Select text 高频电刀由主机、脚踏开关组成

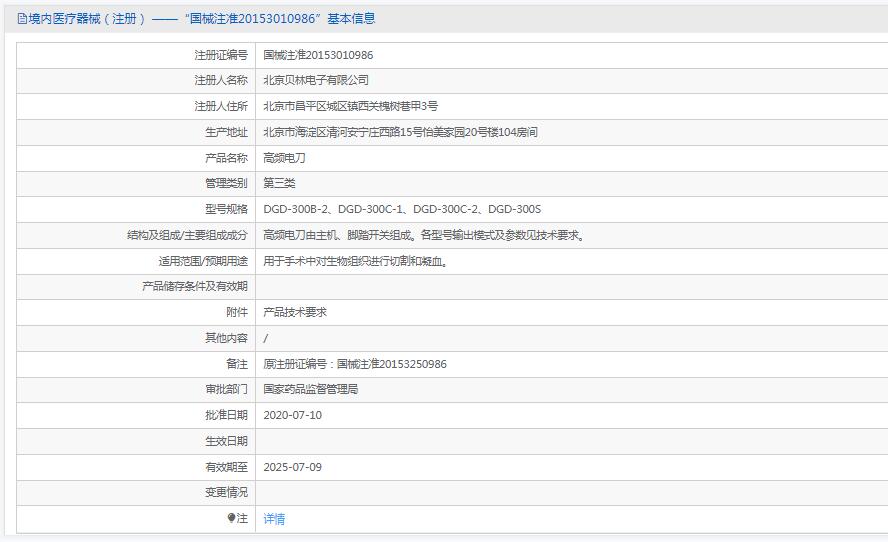(x=338, y=235)
